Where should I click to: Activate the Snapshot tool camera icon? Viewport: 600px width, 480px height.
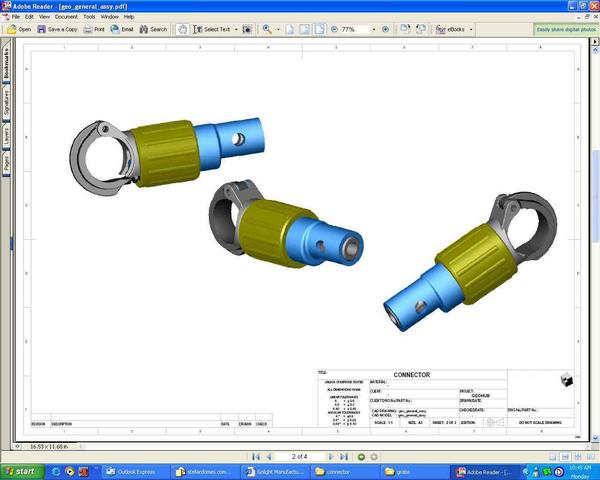[248, 29]
